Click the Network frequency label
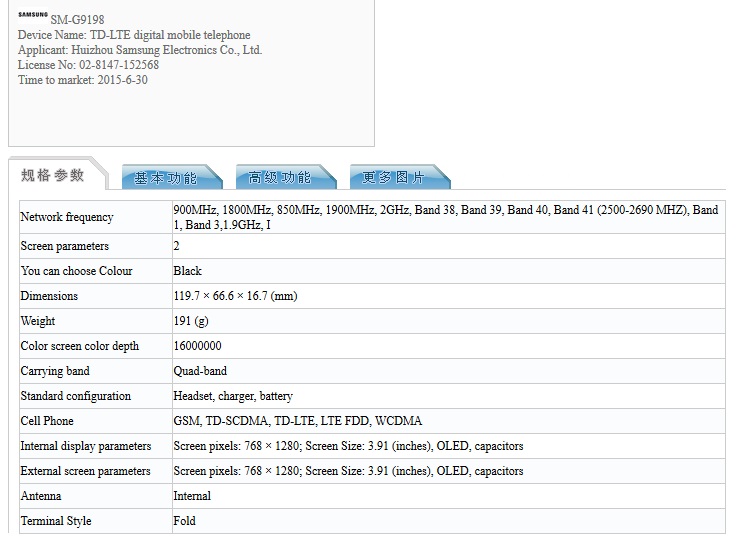The height and width of the screenshot is (539, 736). coord(67,217)
